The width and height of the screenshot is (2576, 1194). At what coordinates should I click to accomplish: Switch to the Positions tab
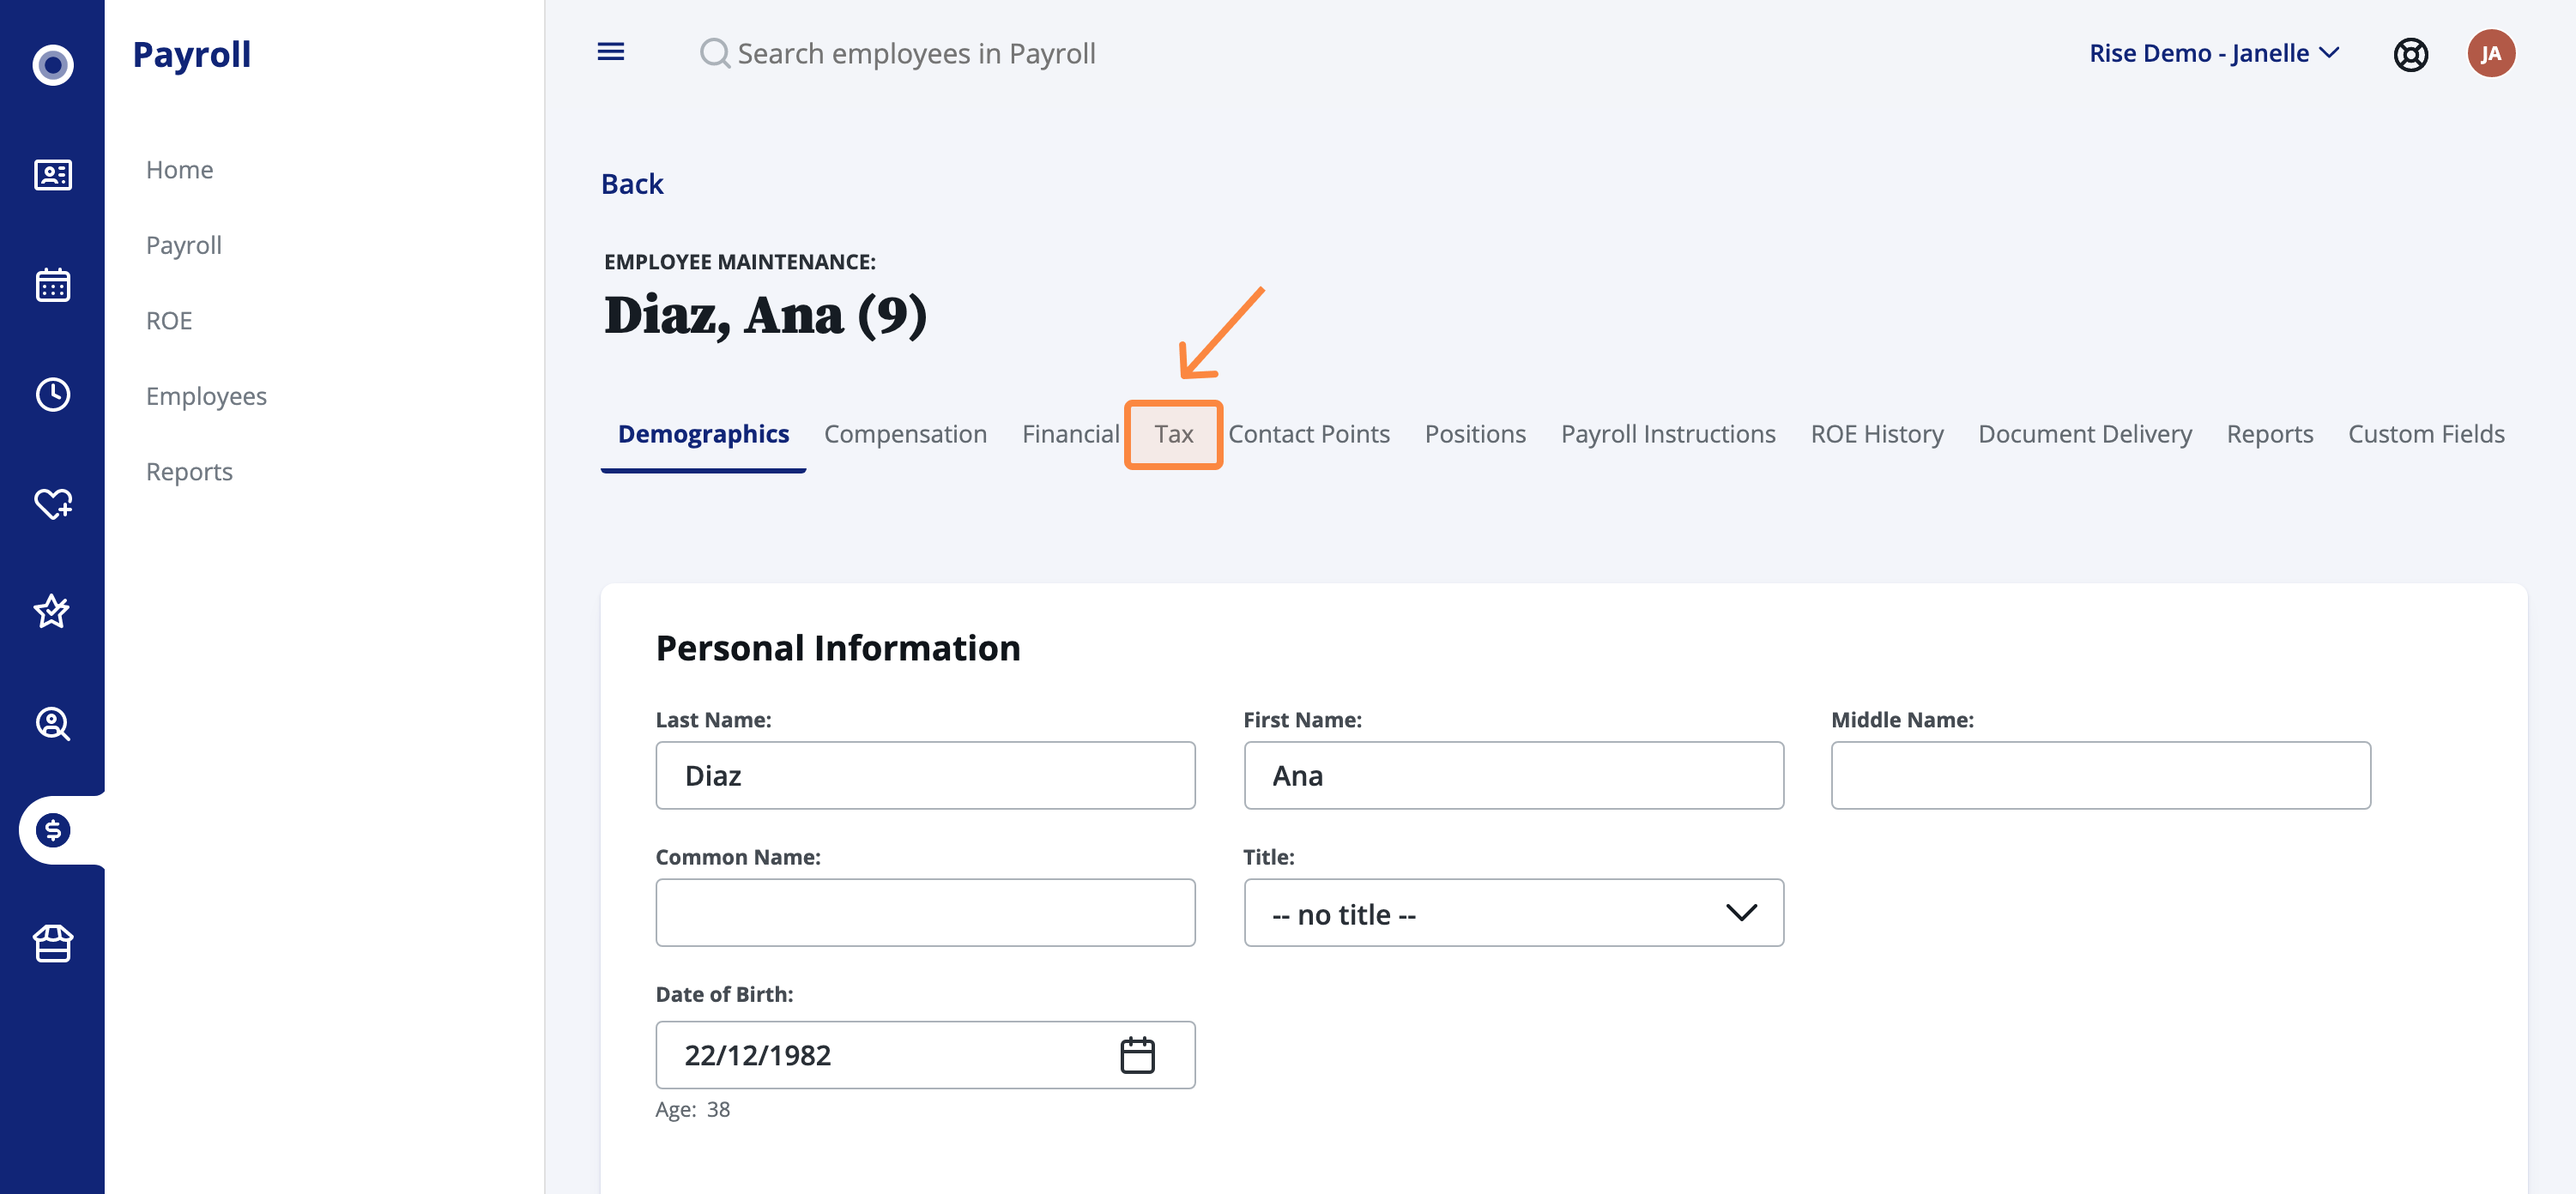(1475, 434)
